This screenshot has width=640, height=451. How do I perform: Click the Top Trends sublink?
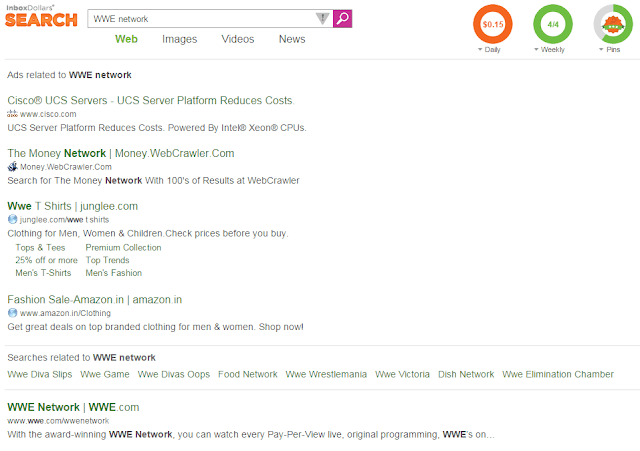click(107, 260)
